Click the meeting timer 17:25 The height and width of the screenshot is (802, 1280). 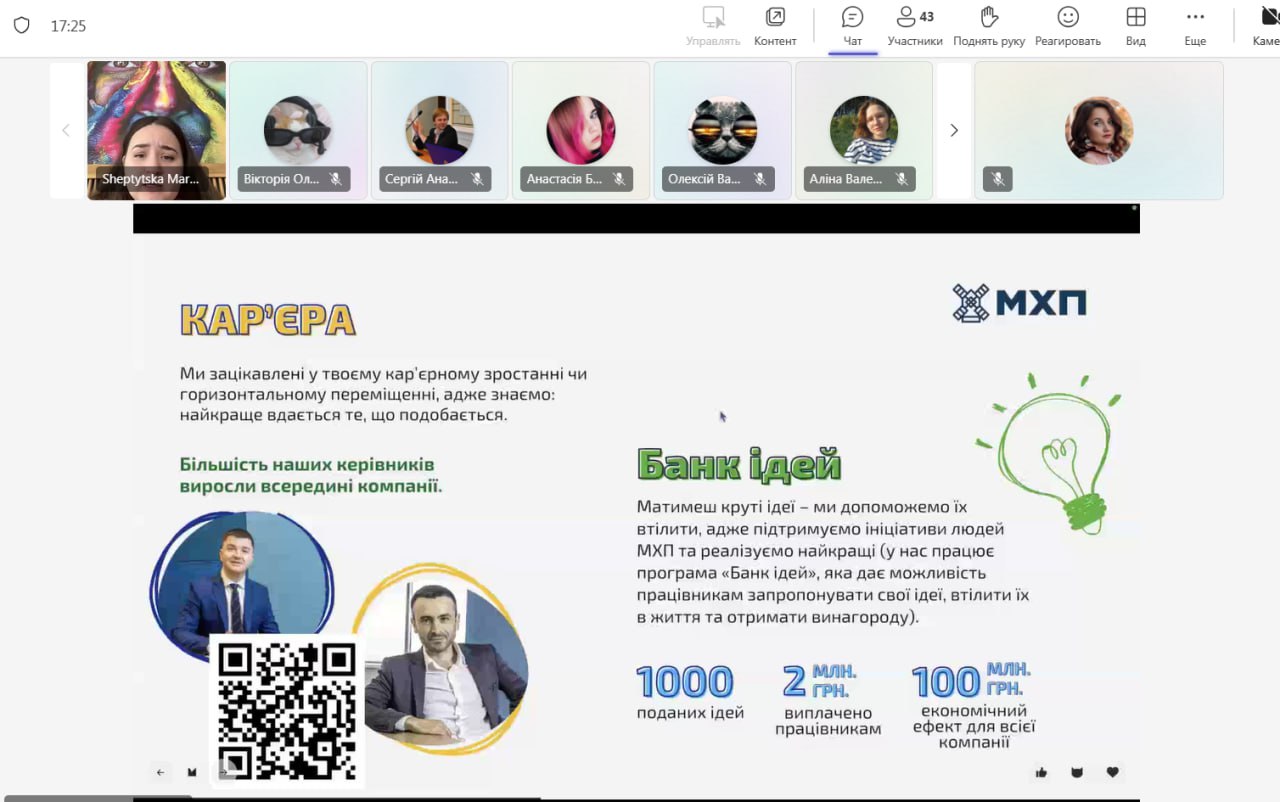(68, 27)
